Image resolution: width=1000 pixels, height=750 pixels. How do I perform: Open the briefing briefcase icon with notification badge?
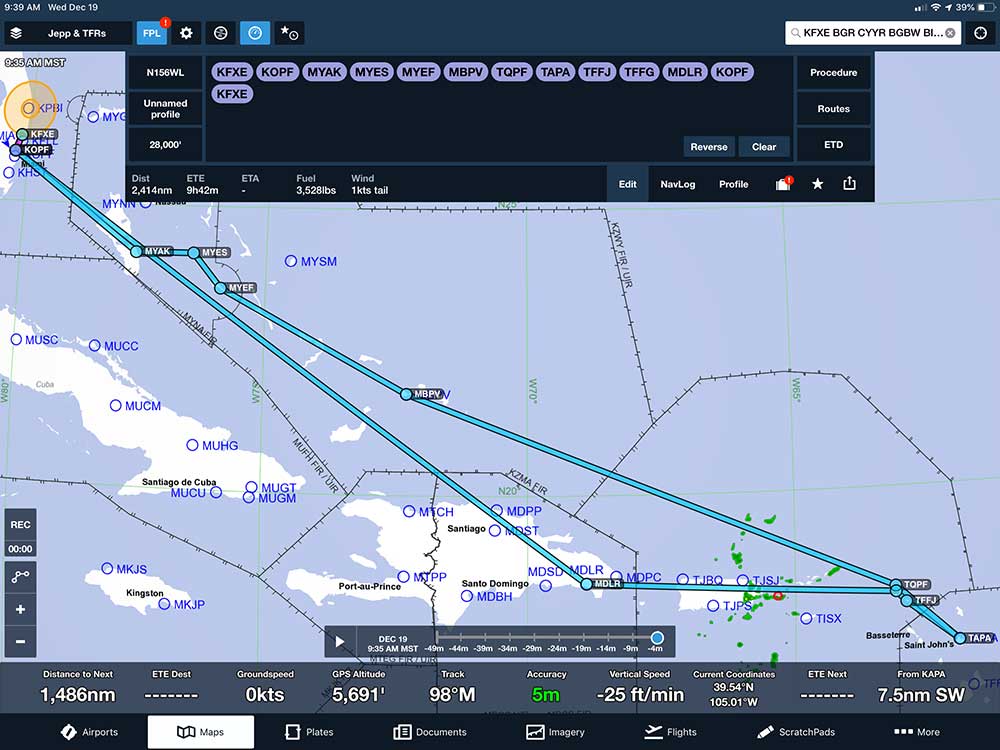783,184
